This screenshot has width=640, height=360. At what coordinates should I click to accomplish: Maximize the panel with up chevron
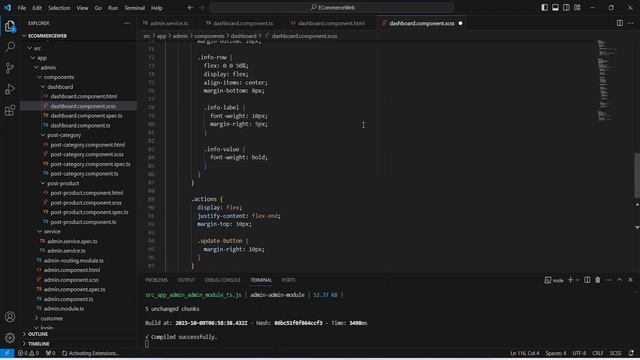click(620, 280)
